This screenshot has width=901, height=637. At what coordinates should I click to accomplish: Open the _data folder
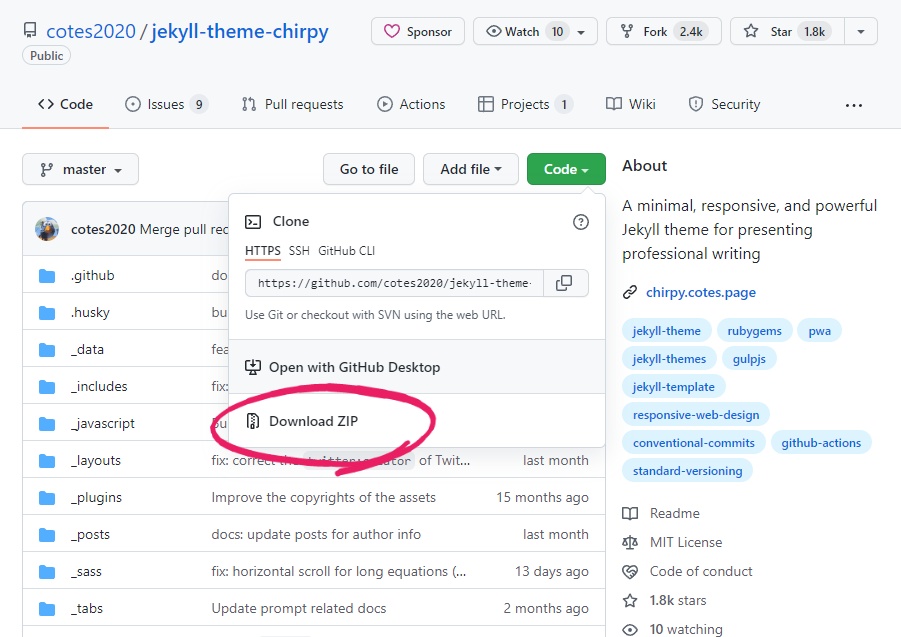coord(87,349)
